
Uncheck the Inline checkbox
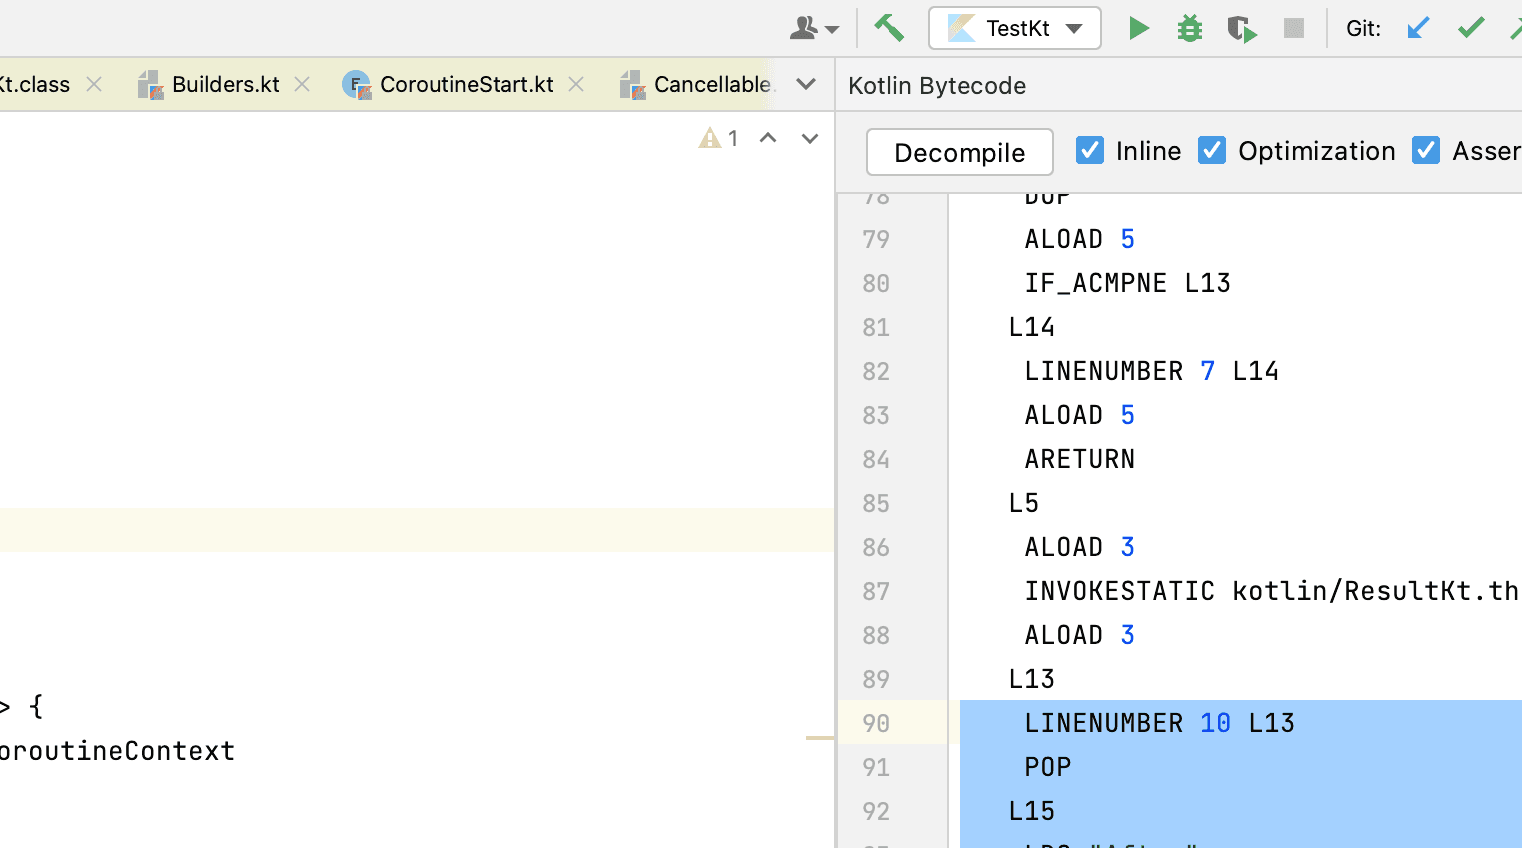(1089, 149)
